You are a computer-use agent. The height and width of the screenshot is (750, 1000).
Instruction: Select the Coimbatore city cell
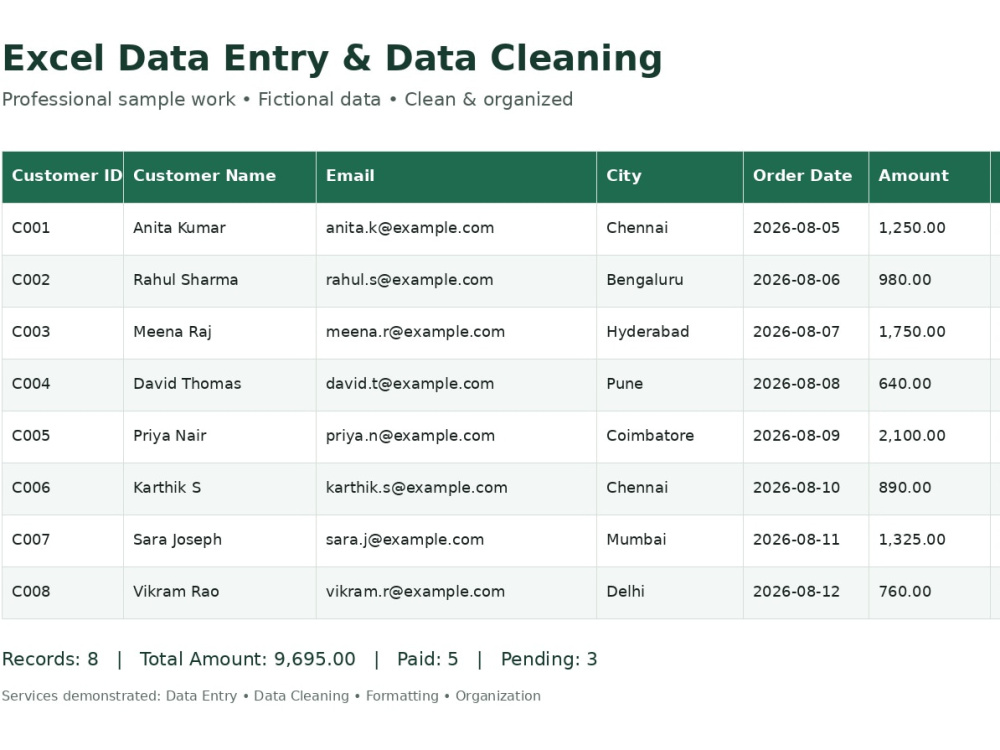tap(670, 437)
